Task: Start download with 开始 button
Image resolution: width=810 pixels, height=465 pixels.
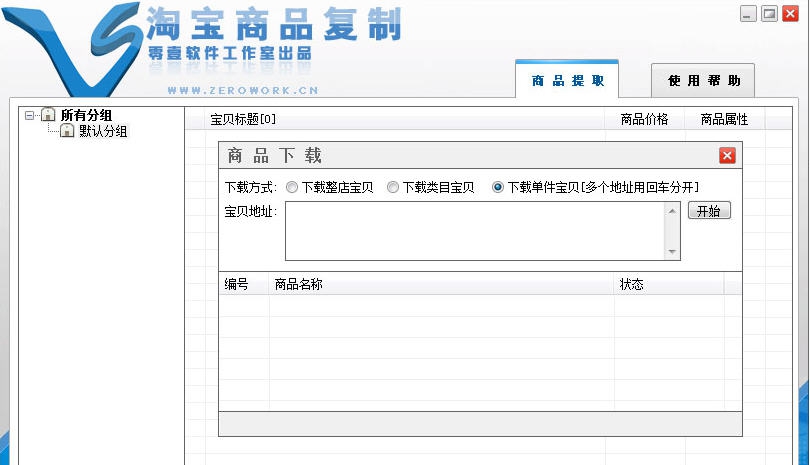Action: click(x=709, y=211)
